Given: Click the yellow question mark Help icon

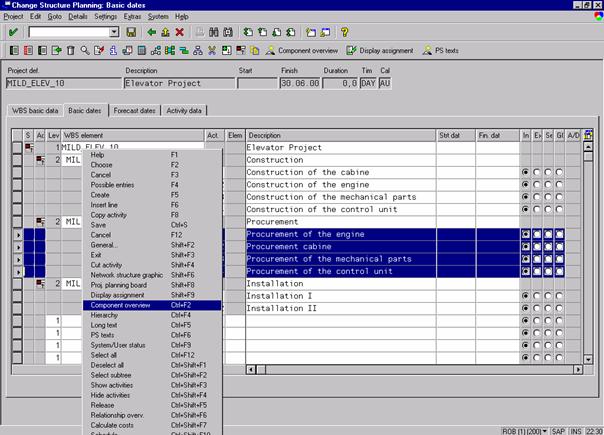Looking at the screenshot, I should (x=345, y=32).
